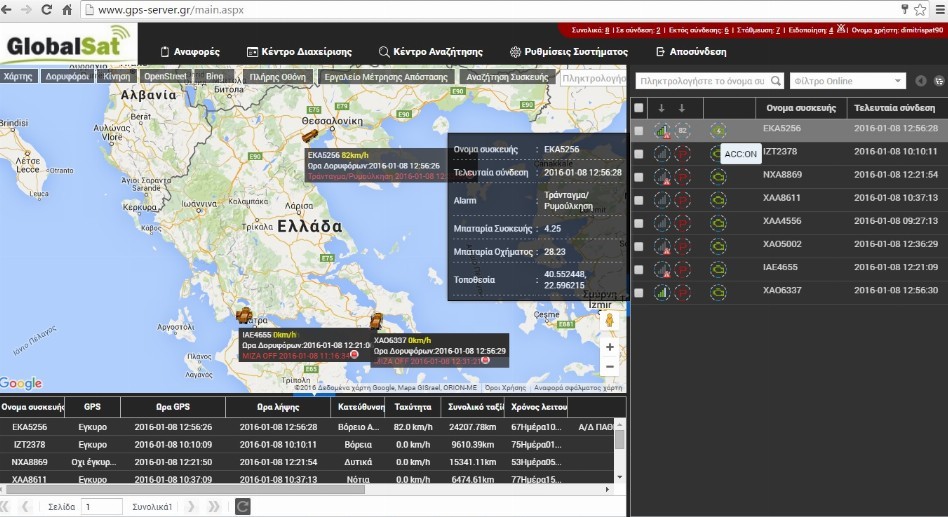Click the browser home button
This screenshot has width=948, height=517.
[67, 10]
